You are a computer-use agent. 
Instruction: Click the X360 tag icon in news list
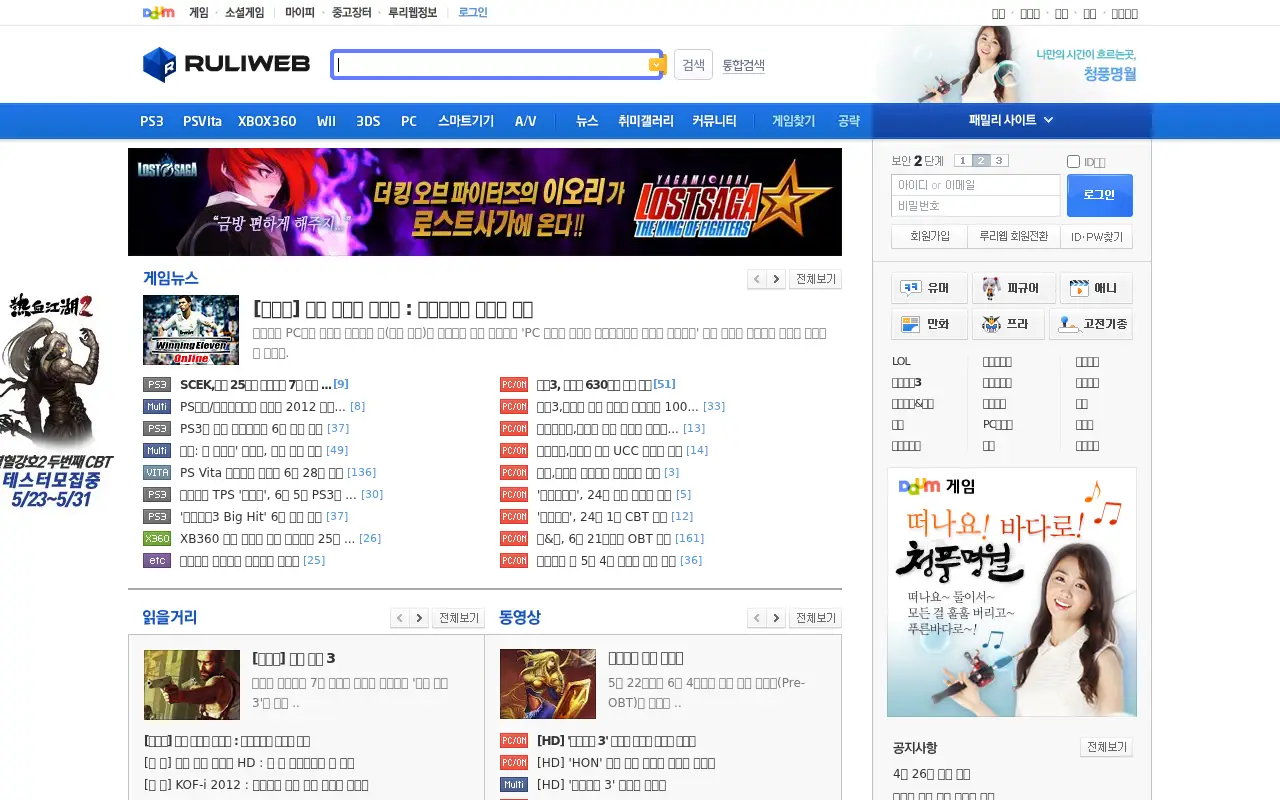point(157,538)
